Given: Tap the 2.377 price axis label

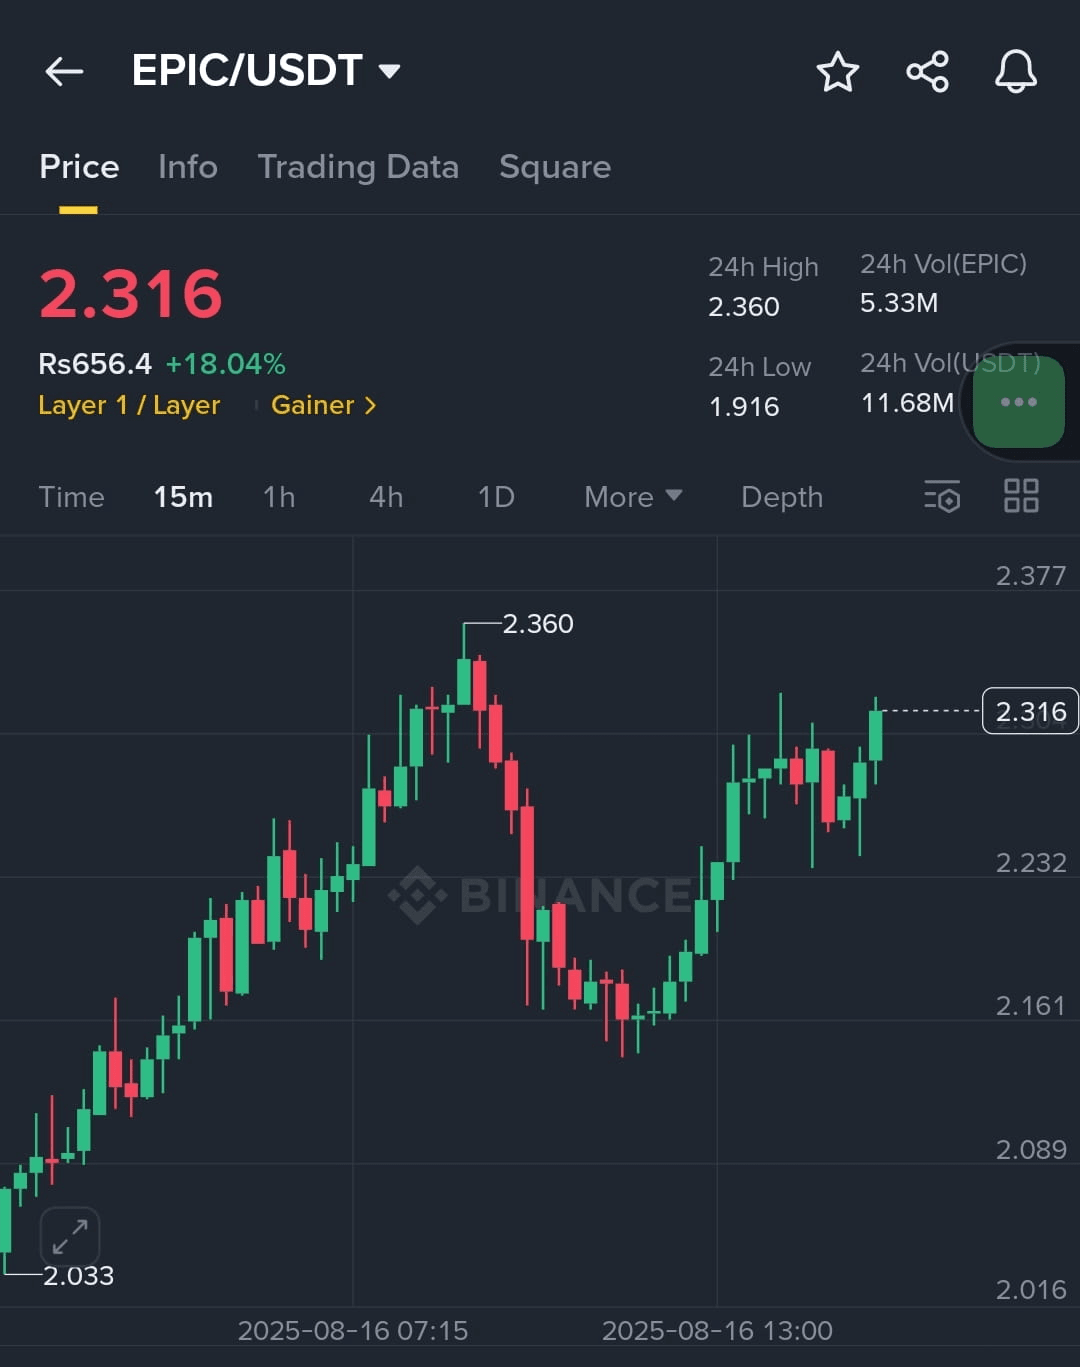Looking at the screenshot, I should point(1031,576).
